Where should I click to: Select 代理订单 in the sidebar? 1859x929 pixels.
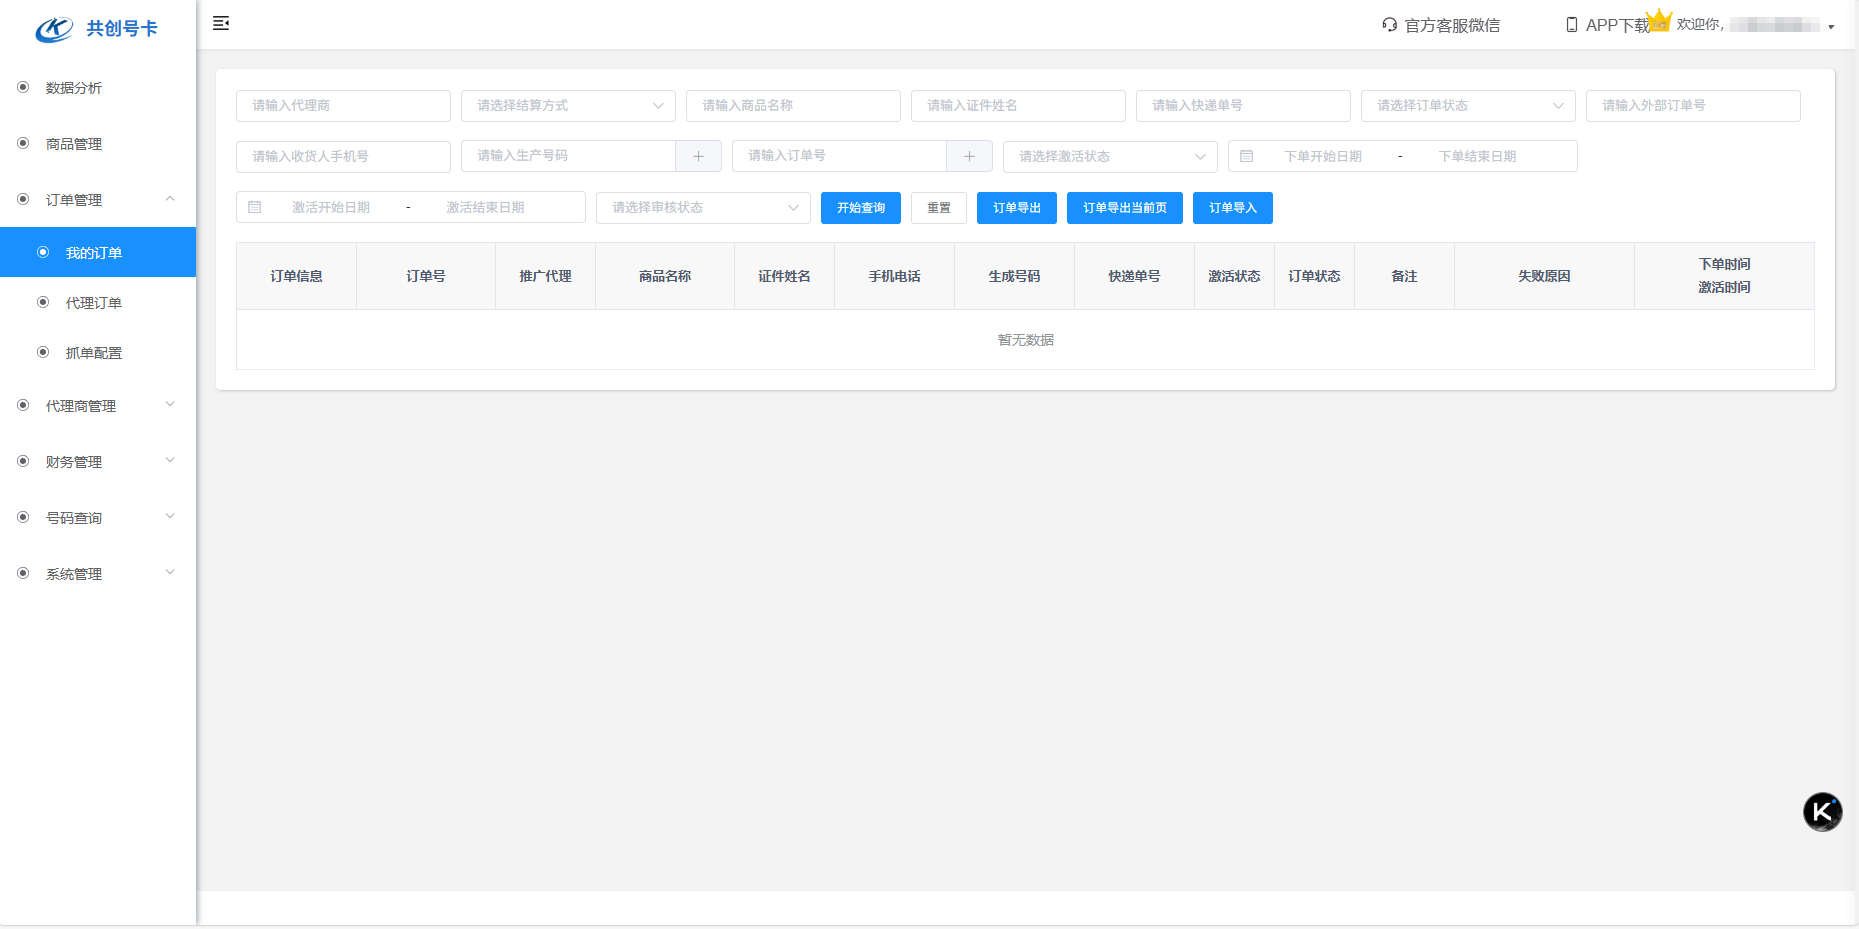(x=94, y=303)
